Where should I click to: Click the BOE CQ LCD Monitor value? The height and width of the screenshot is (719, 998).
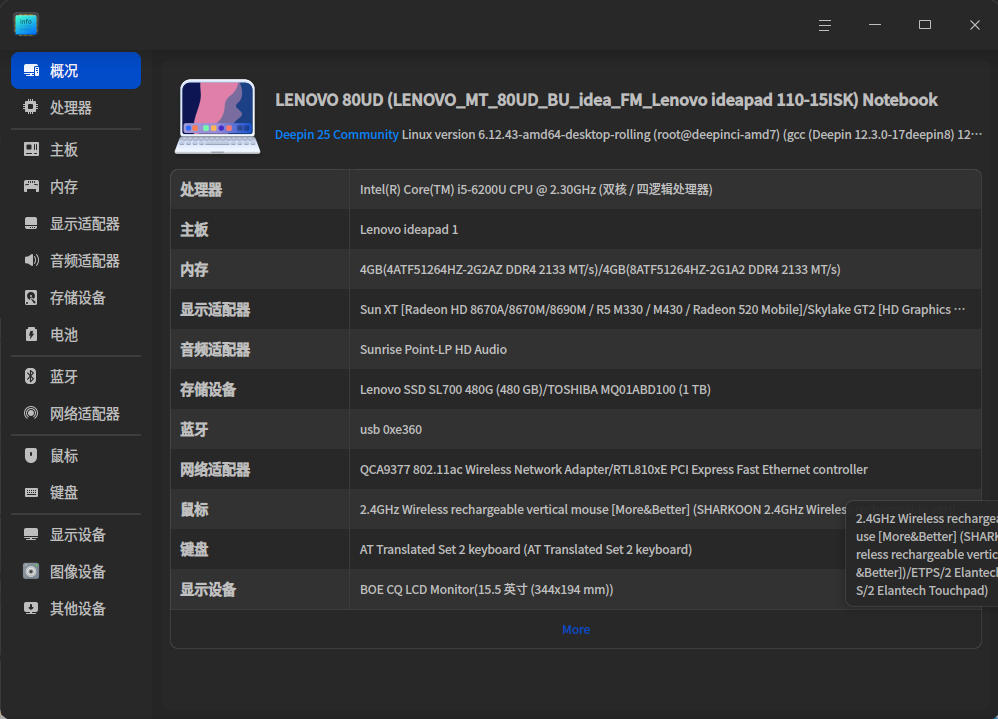(486, 590)
